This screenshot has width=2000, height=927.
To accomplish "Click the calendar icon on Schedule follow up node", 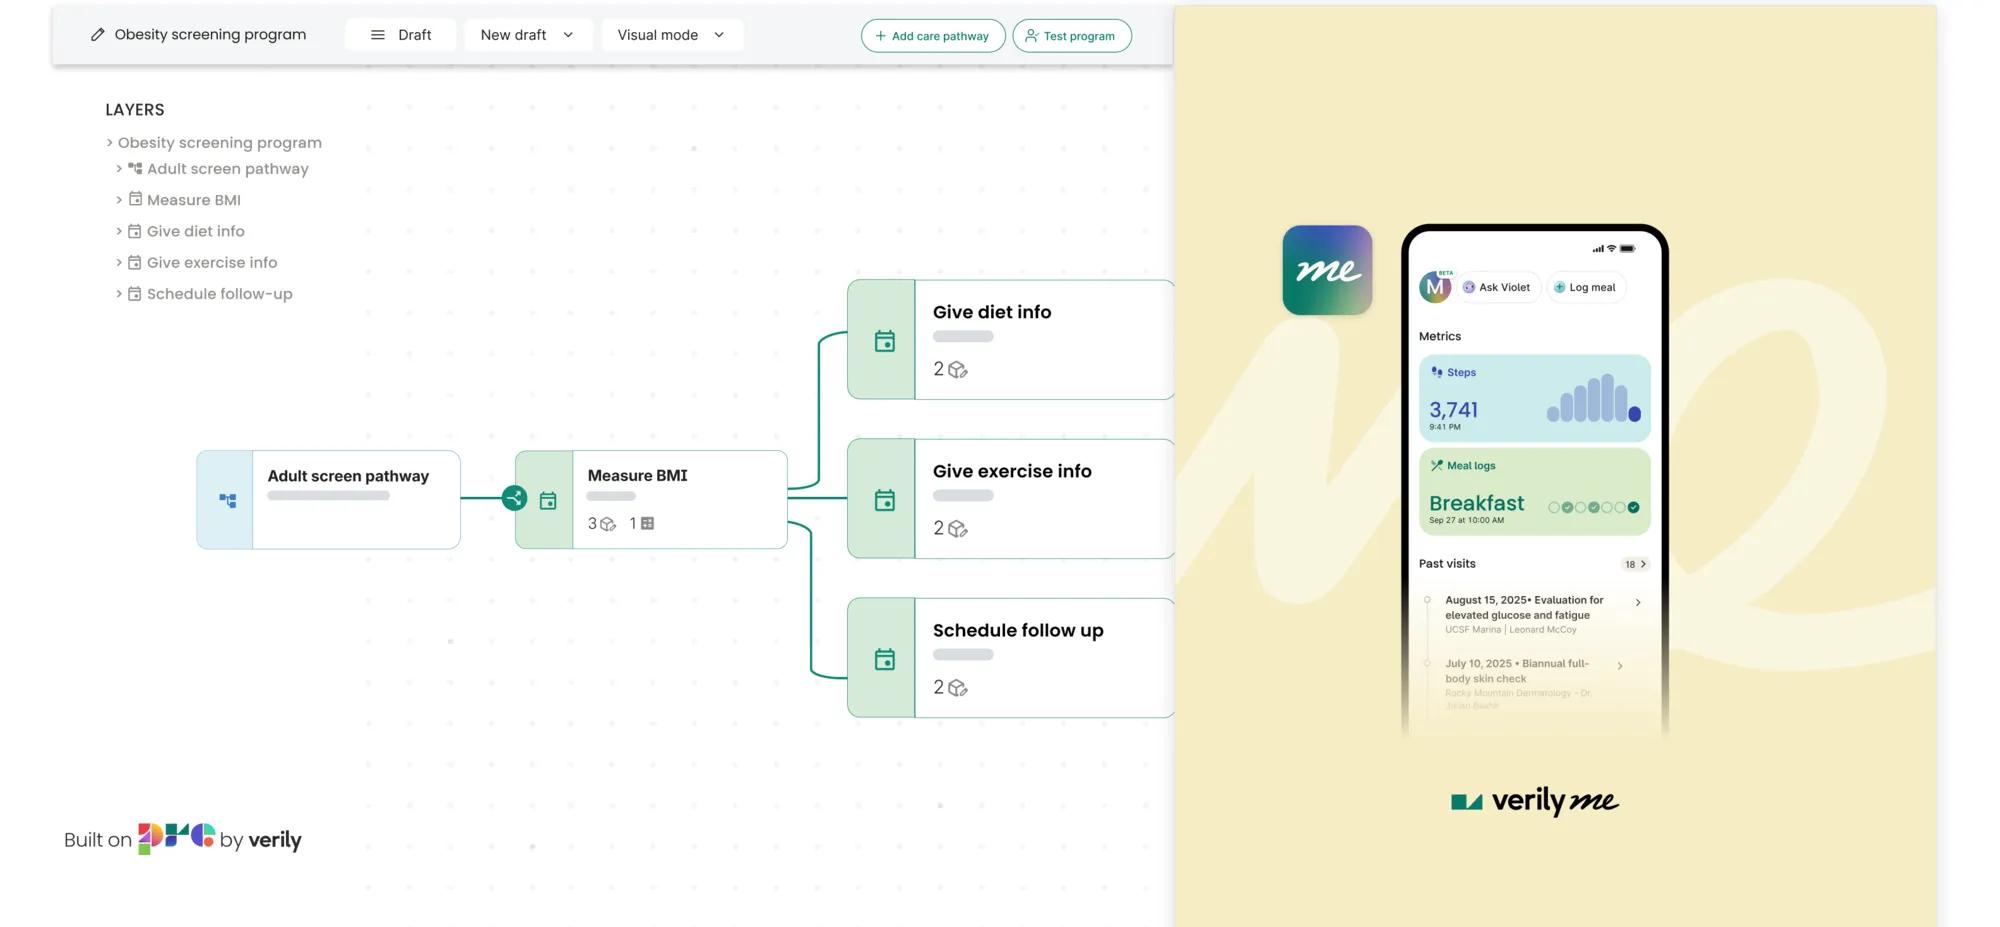I will pyautogui.click(x=884, y=658).
